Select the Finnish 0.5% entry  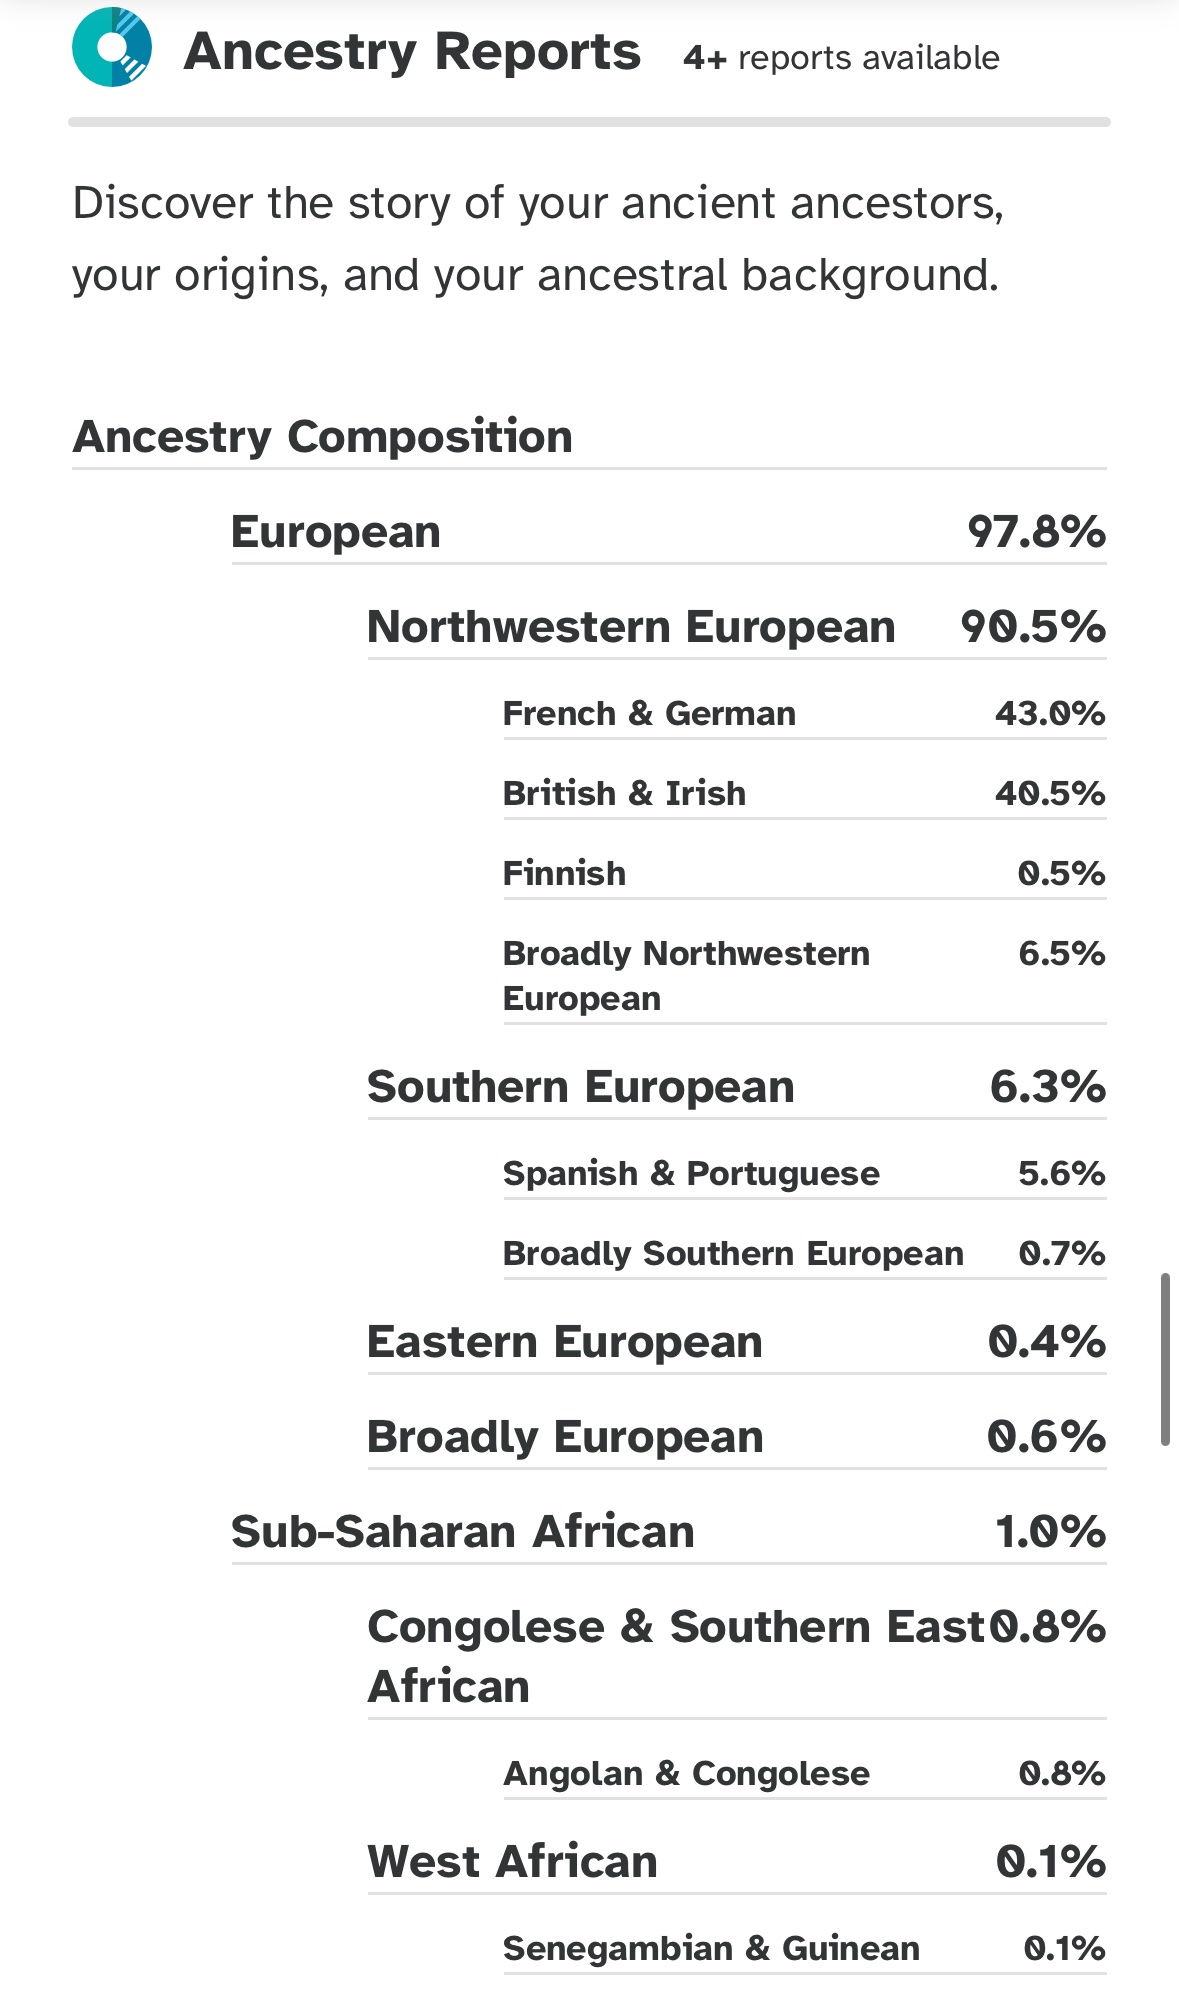point(804,874)
